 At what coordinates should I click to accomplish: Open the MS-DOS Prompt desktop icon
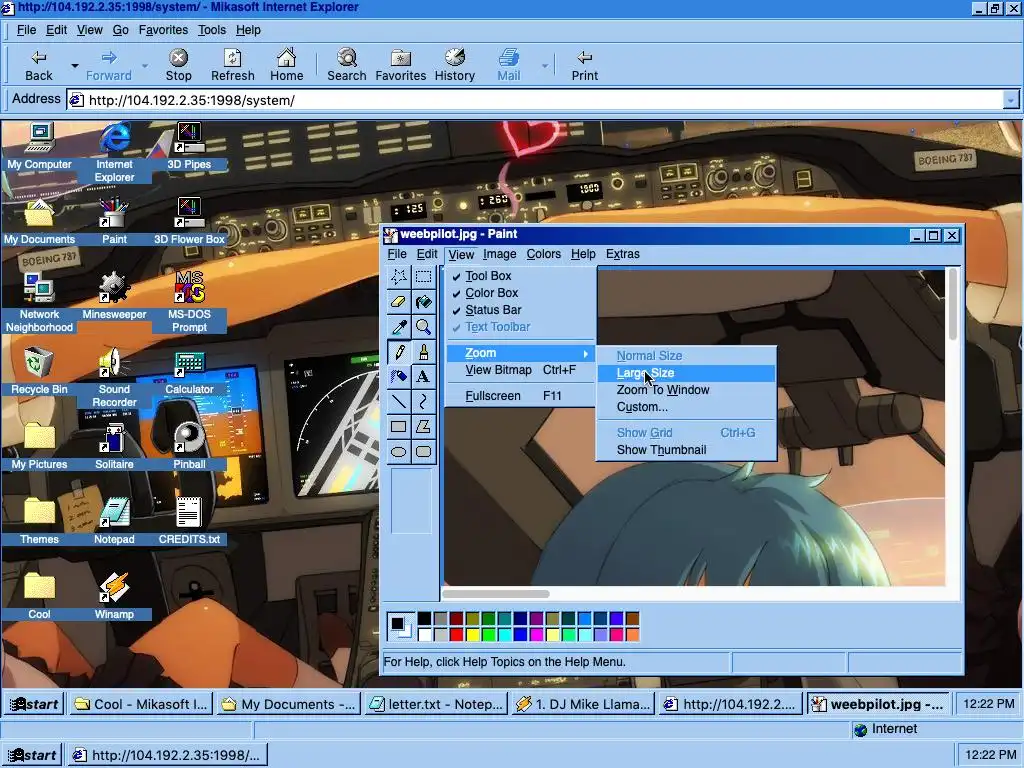189,302
